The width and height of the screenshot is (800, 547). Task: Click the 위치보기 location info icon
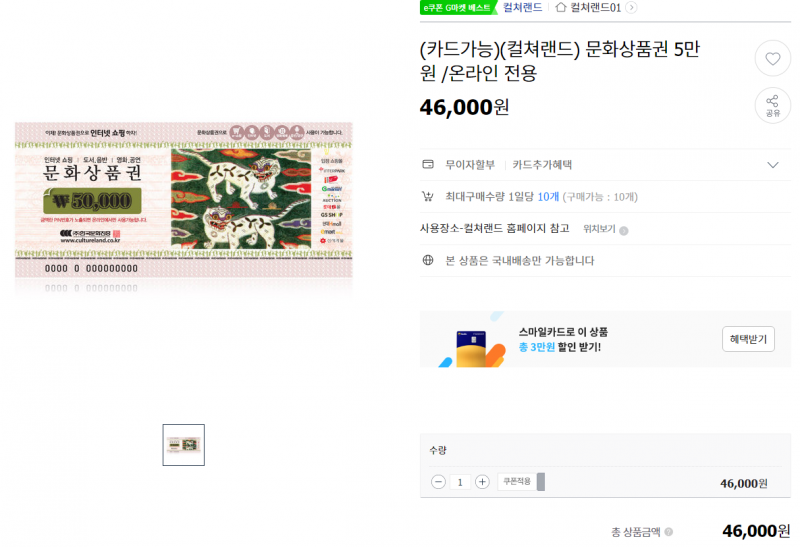(623, 231)
